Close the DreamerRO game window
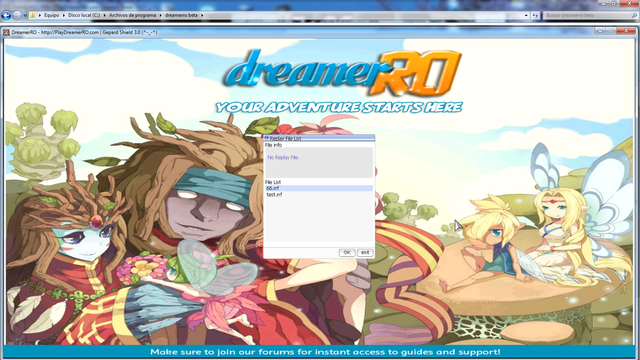Viewport: 640px width, 360px height. pos(626,31)
